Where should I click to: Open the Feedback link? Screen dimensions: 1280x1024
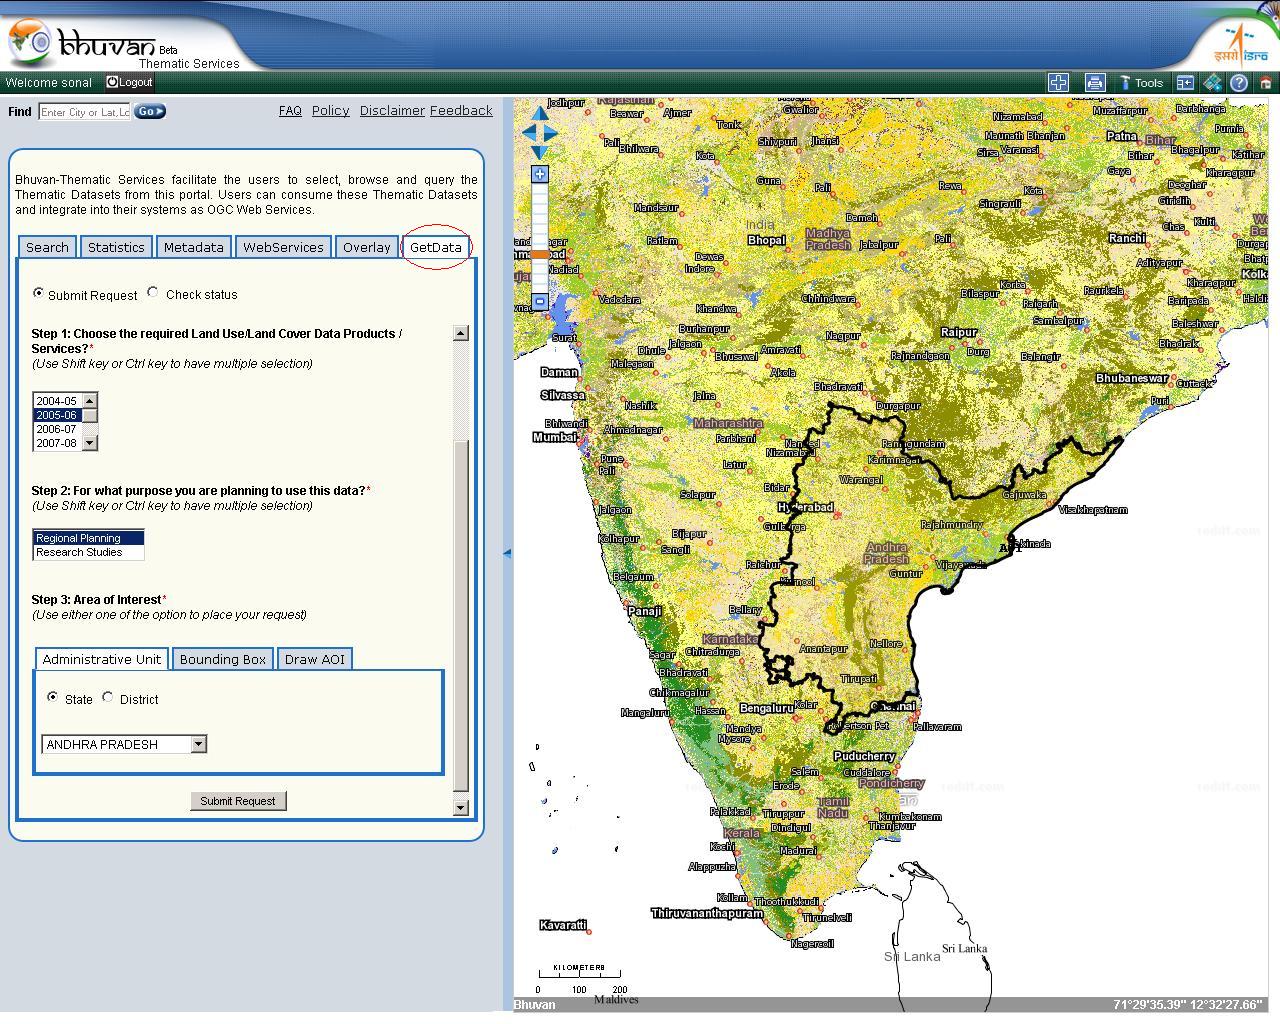point(461,111)
